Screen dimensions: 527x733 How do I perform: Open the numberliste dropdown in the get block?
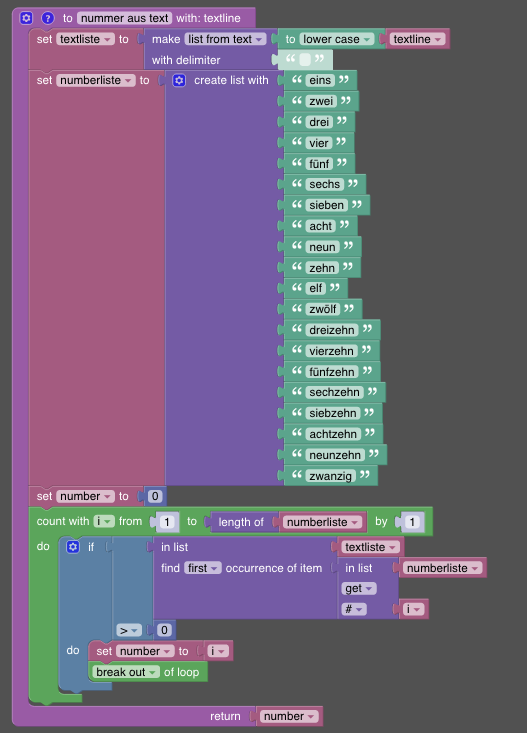443,568
